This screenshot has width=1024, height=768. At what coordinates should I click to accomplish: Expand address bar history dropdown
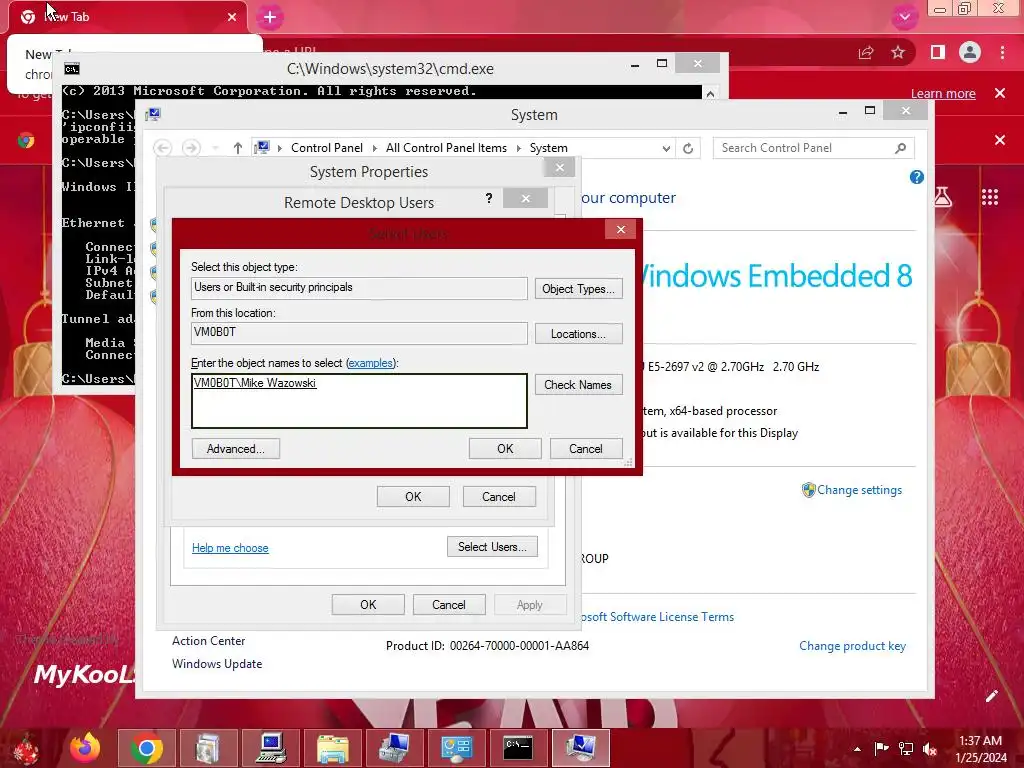666,148
